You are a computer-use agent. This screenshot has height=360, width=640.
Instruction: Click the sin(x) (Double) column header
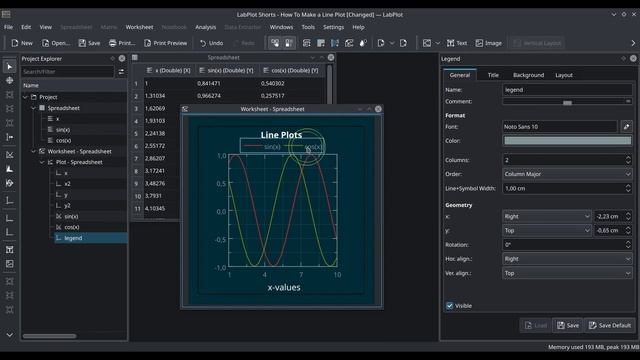click(227, 71)
